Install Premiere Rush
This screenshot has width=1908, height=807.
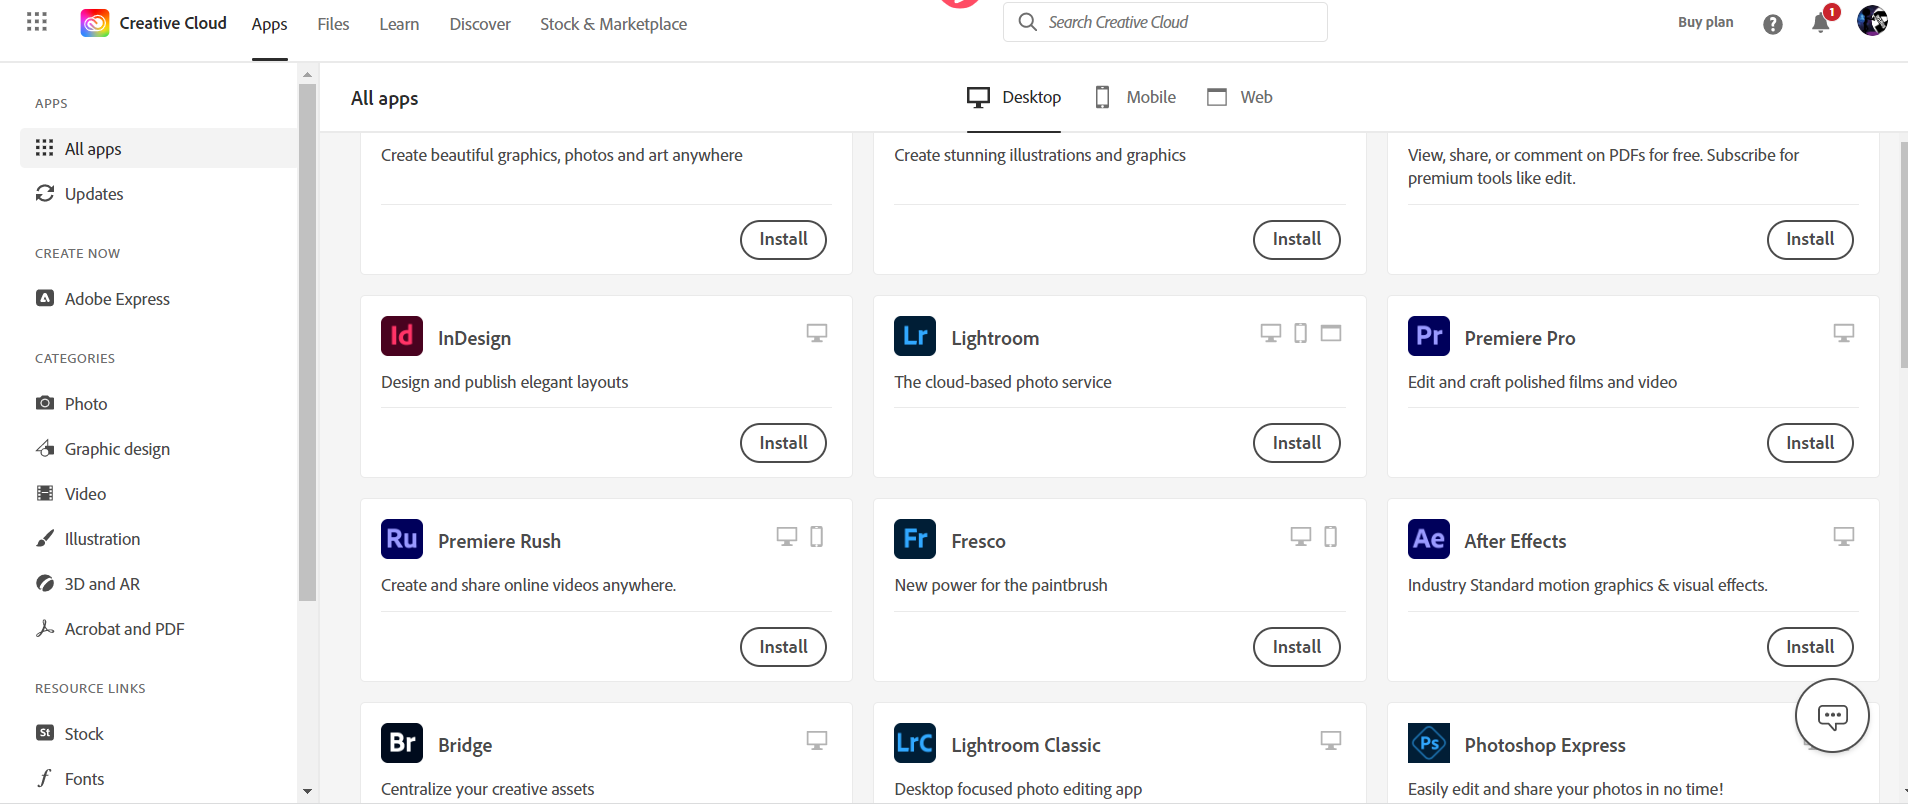click(x=783, y=647)
